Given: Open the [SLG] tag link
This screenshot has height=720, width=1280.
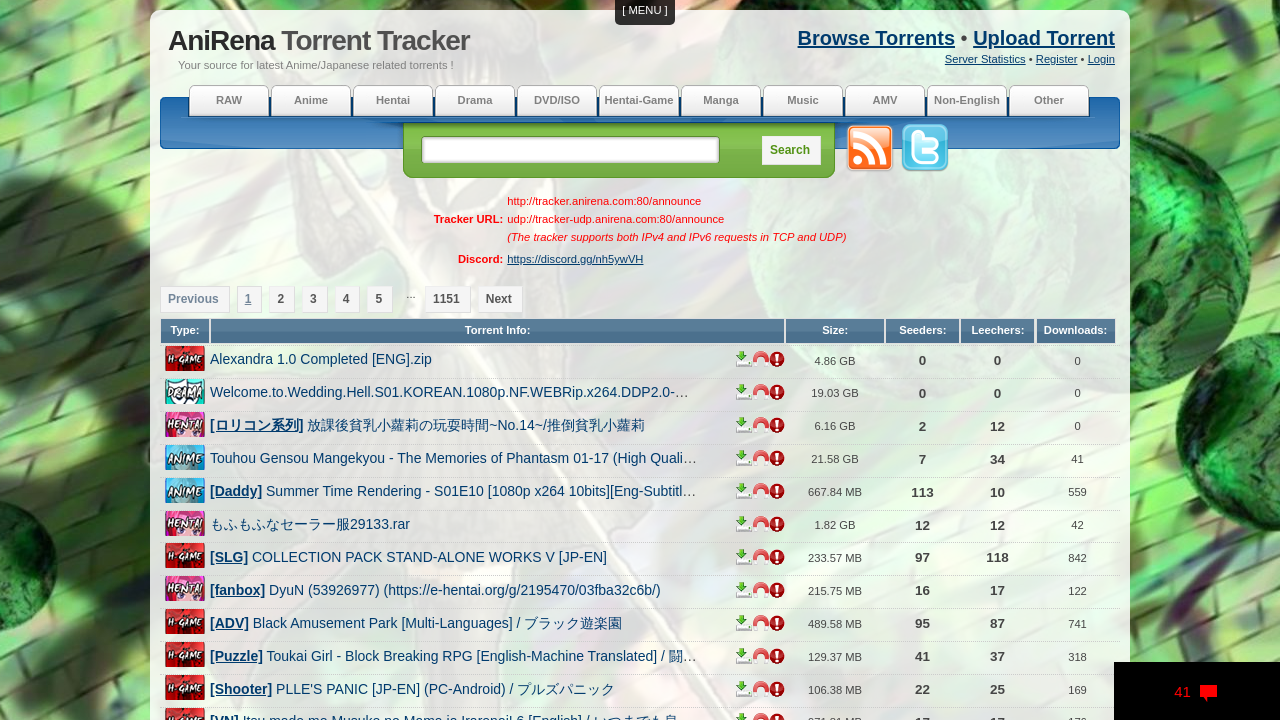Looking at the screenshot, I should tap(229, 557).
